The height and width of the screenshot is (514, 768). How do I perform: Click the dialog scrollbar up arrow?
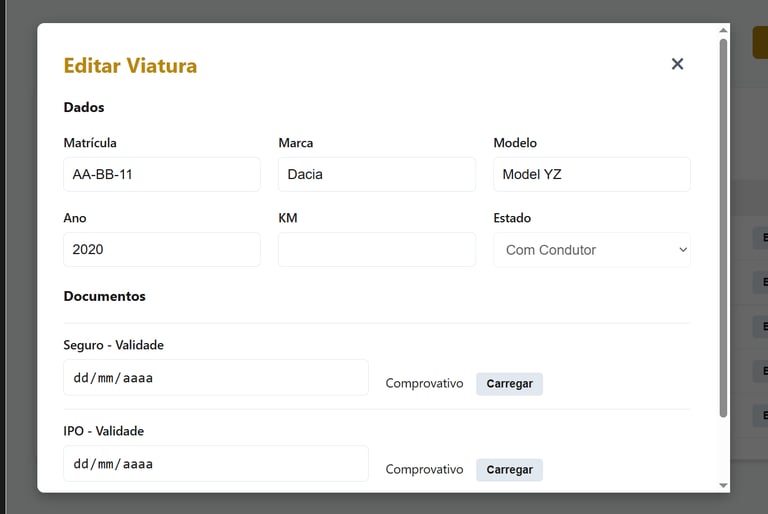point(723,30)
